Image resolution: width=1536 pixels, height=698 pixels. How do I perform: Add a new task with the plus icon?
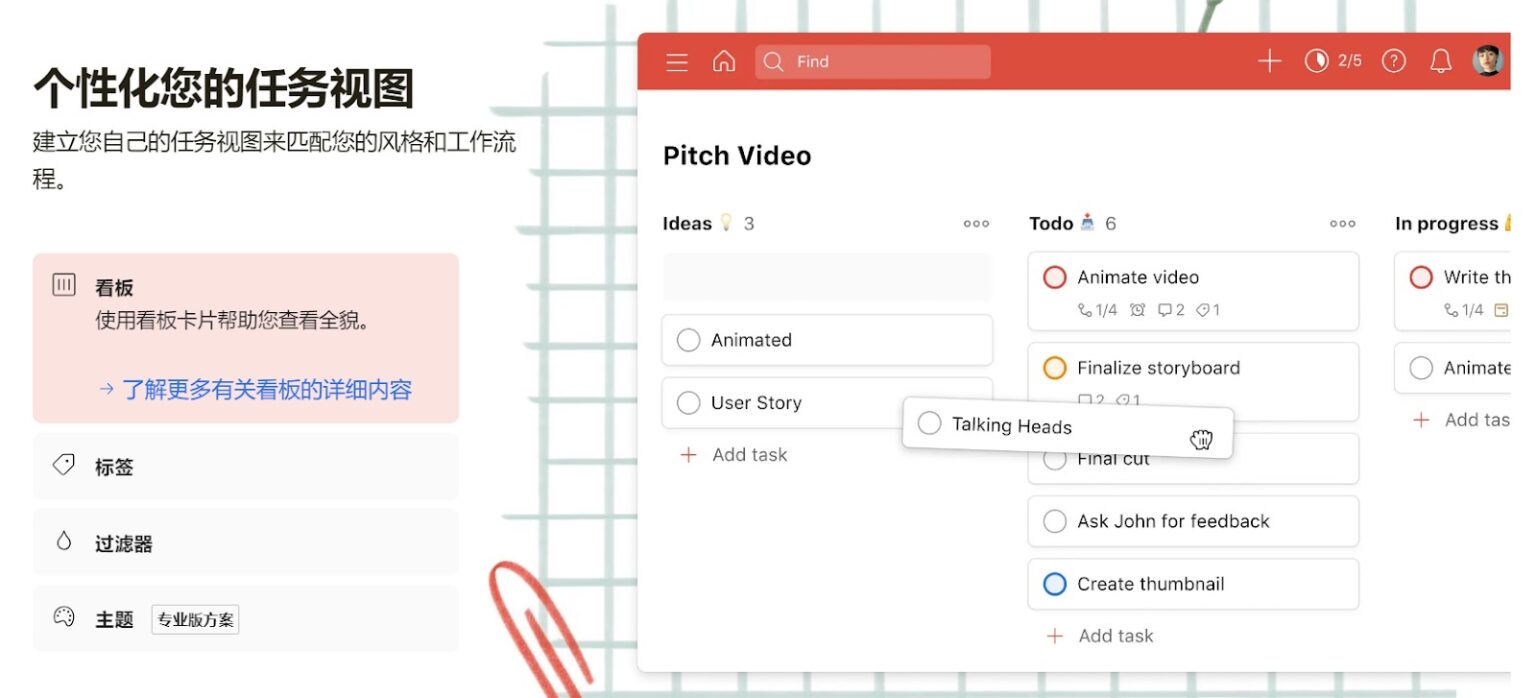pos(1268,61)
